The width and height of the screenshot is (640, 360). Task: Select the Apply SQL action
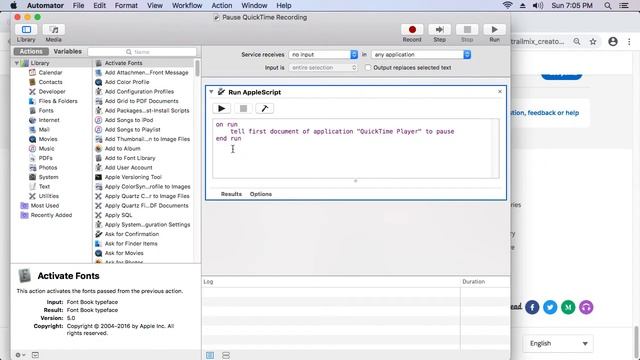[x=118, y=215]
